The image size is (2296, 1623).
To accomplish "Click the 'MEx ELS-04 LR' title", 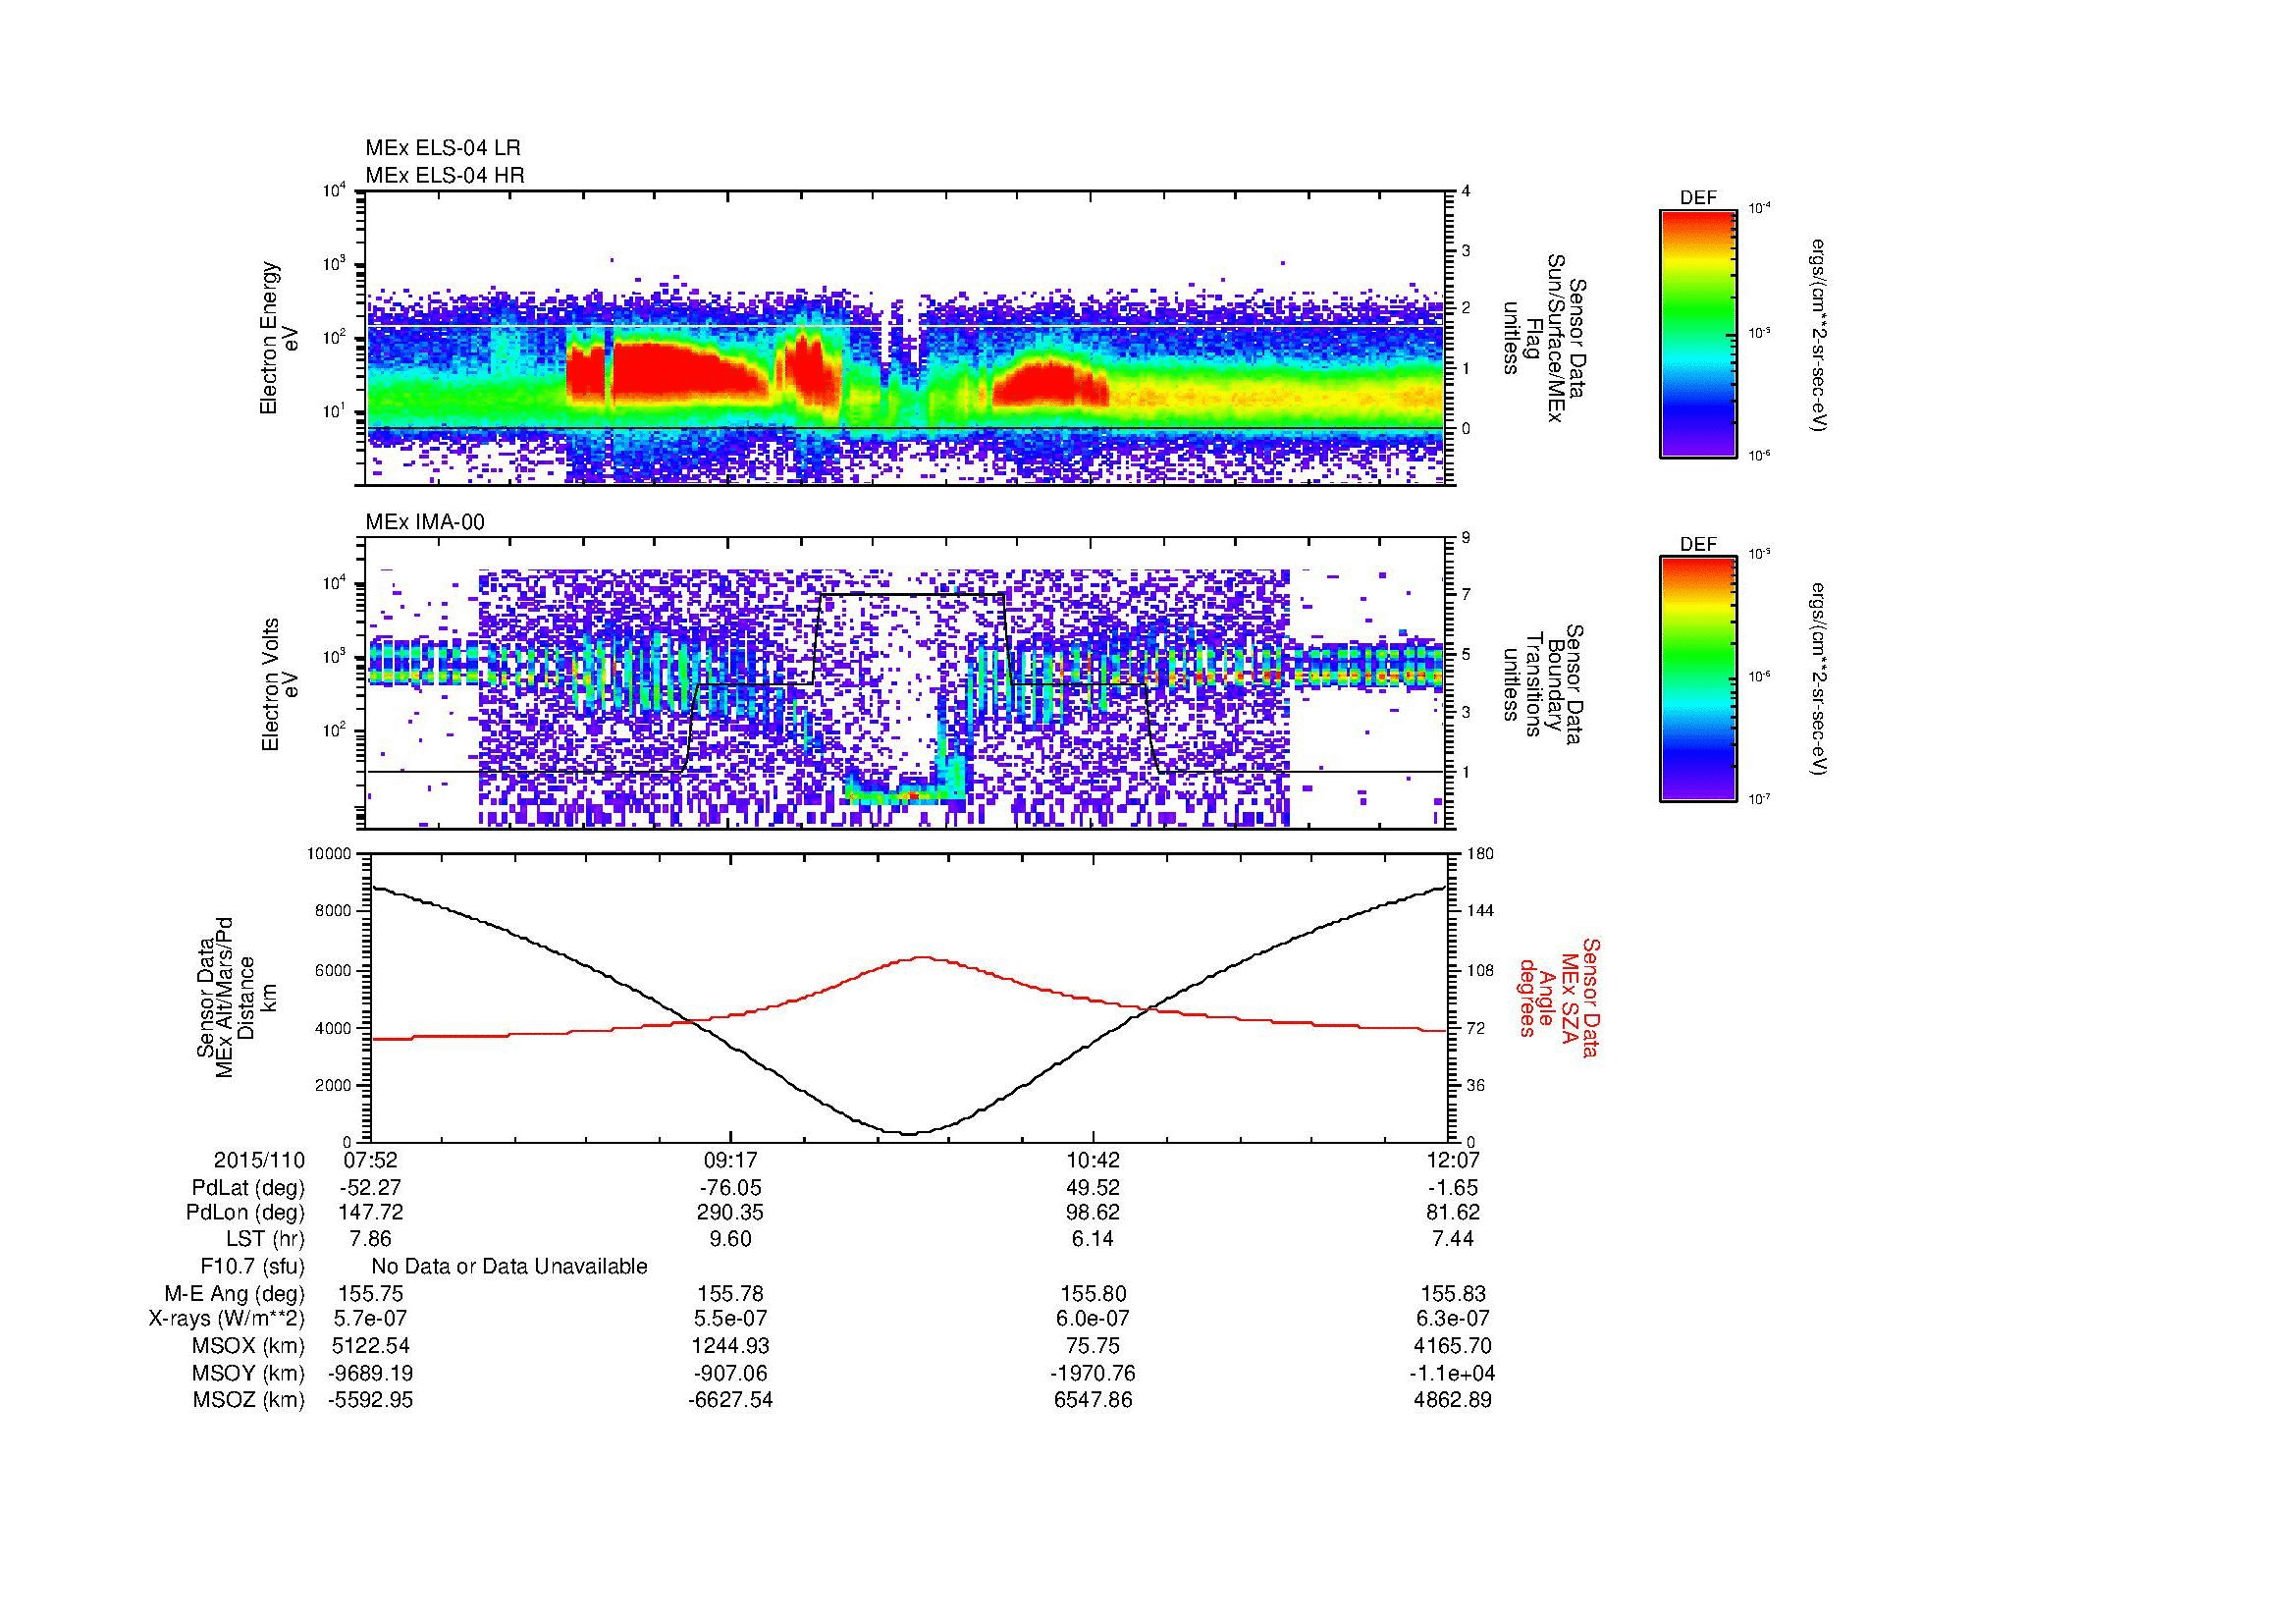I will point(443,148).
